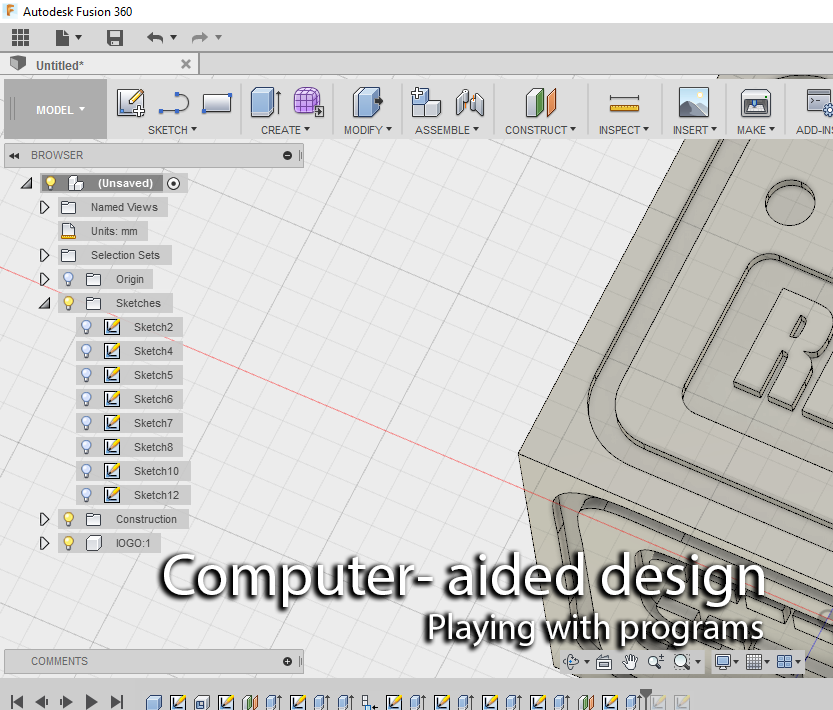Open the Undo history dropdown arrow
The image size is (833, 710).
pyautogui.click(x=173, y=38)
